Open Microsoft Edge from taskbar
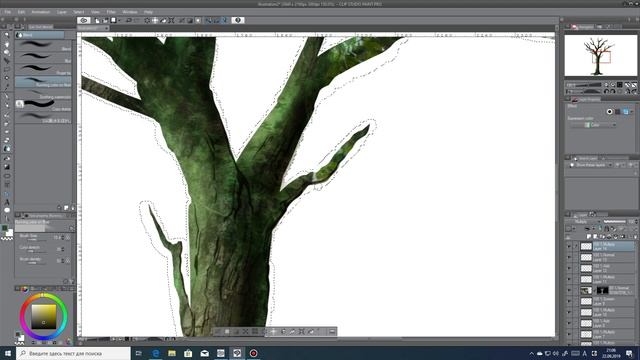This screenshot has width=640, height=360. point(156,353)
